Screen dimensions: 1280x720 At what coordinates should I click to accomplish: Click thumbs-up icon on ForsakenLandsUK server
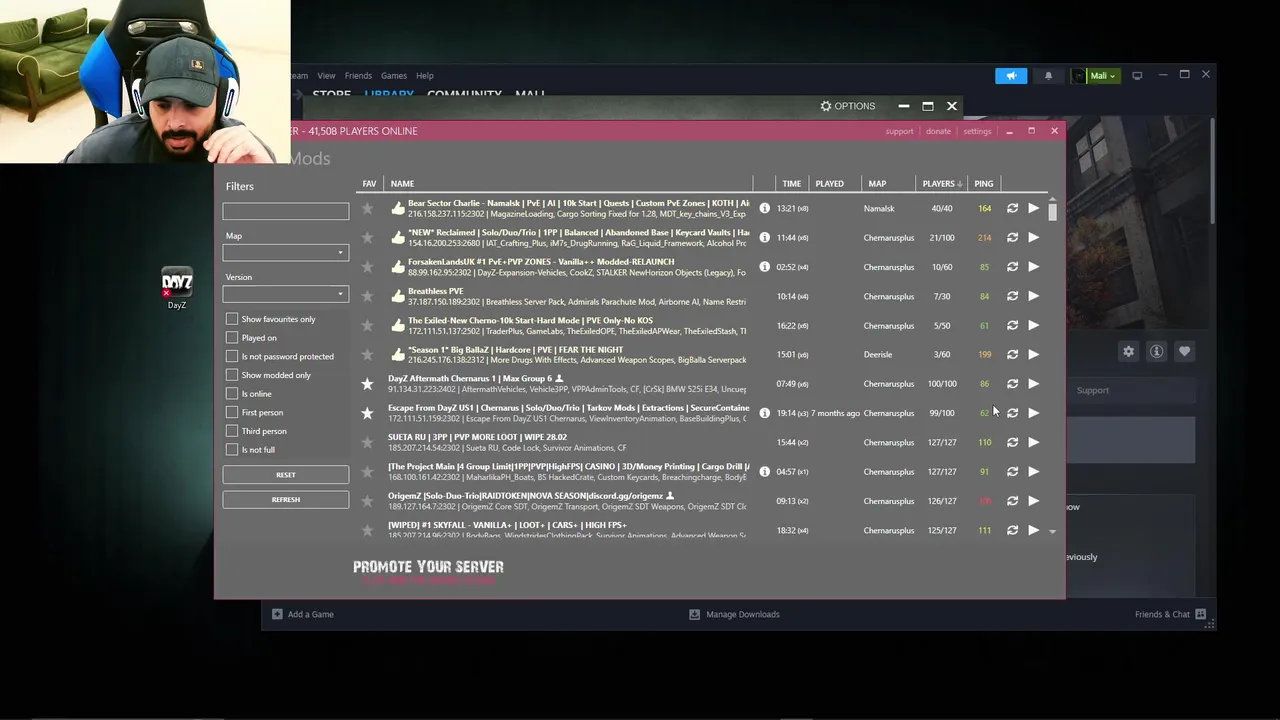[x=398, y=267]
